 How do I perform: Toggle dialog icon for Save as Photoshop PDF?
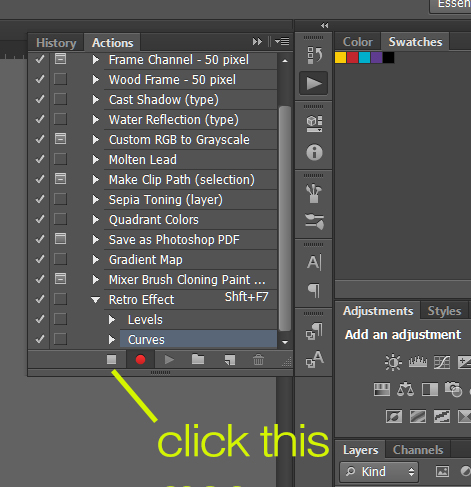60,239
